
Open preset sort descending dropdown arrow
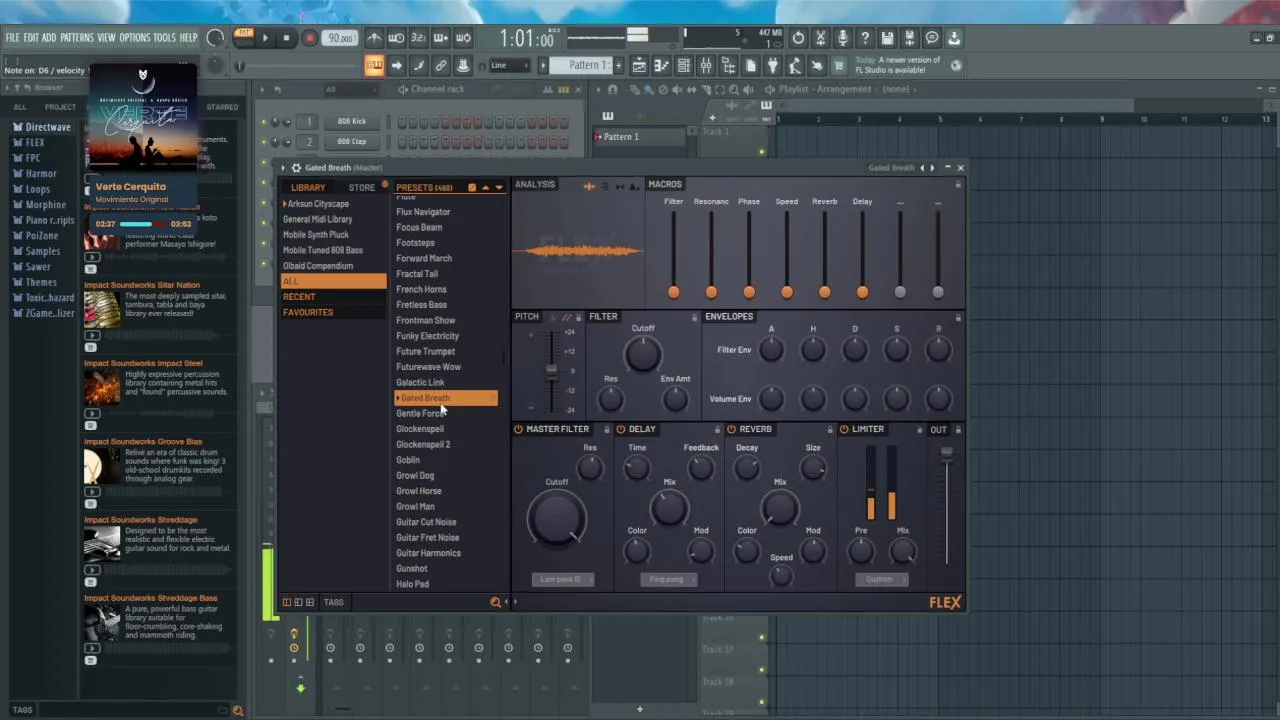(499, 187)
